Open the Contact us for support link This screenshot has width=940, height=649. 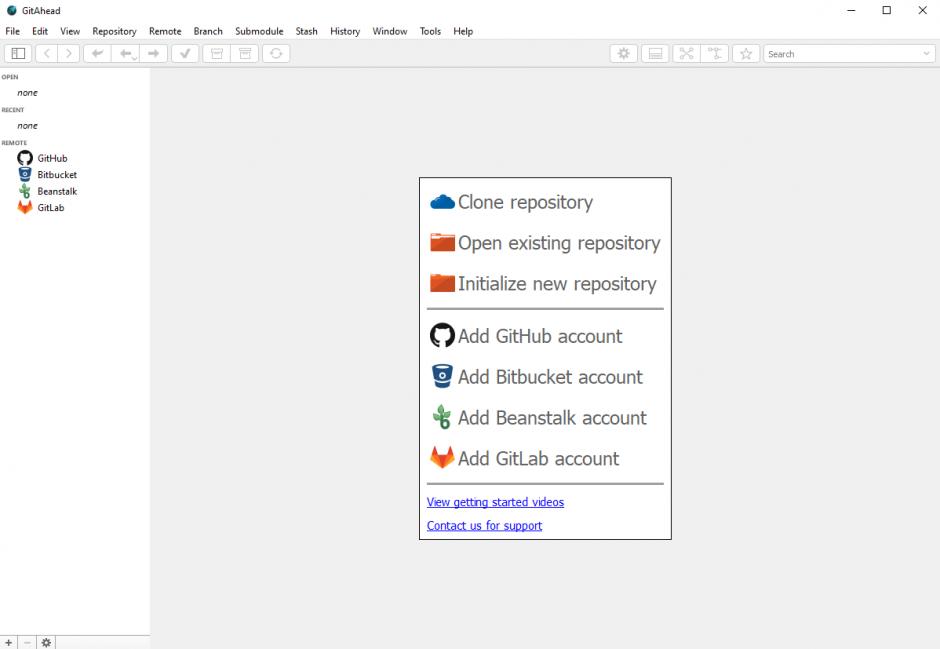(x=484, y=526)
